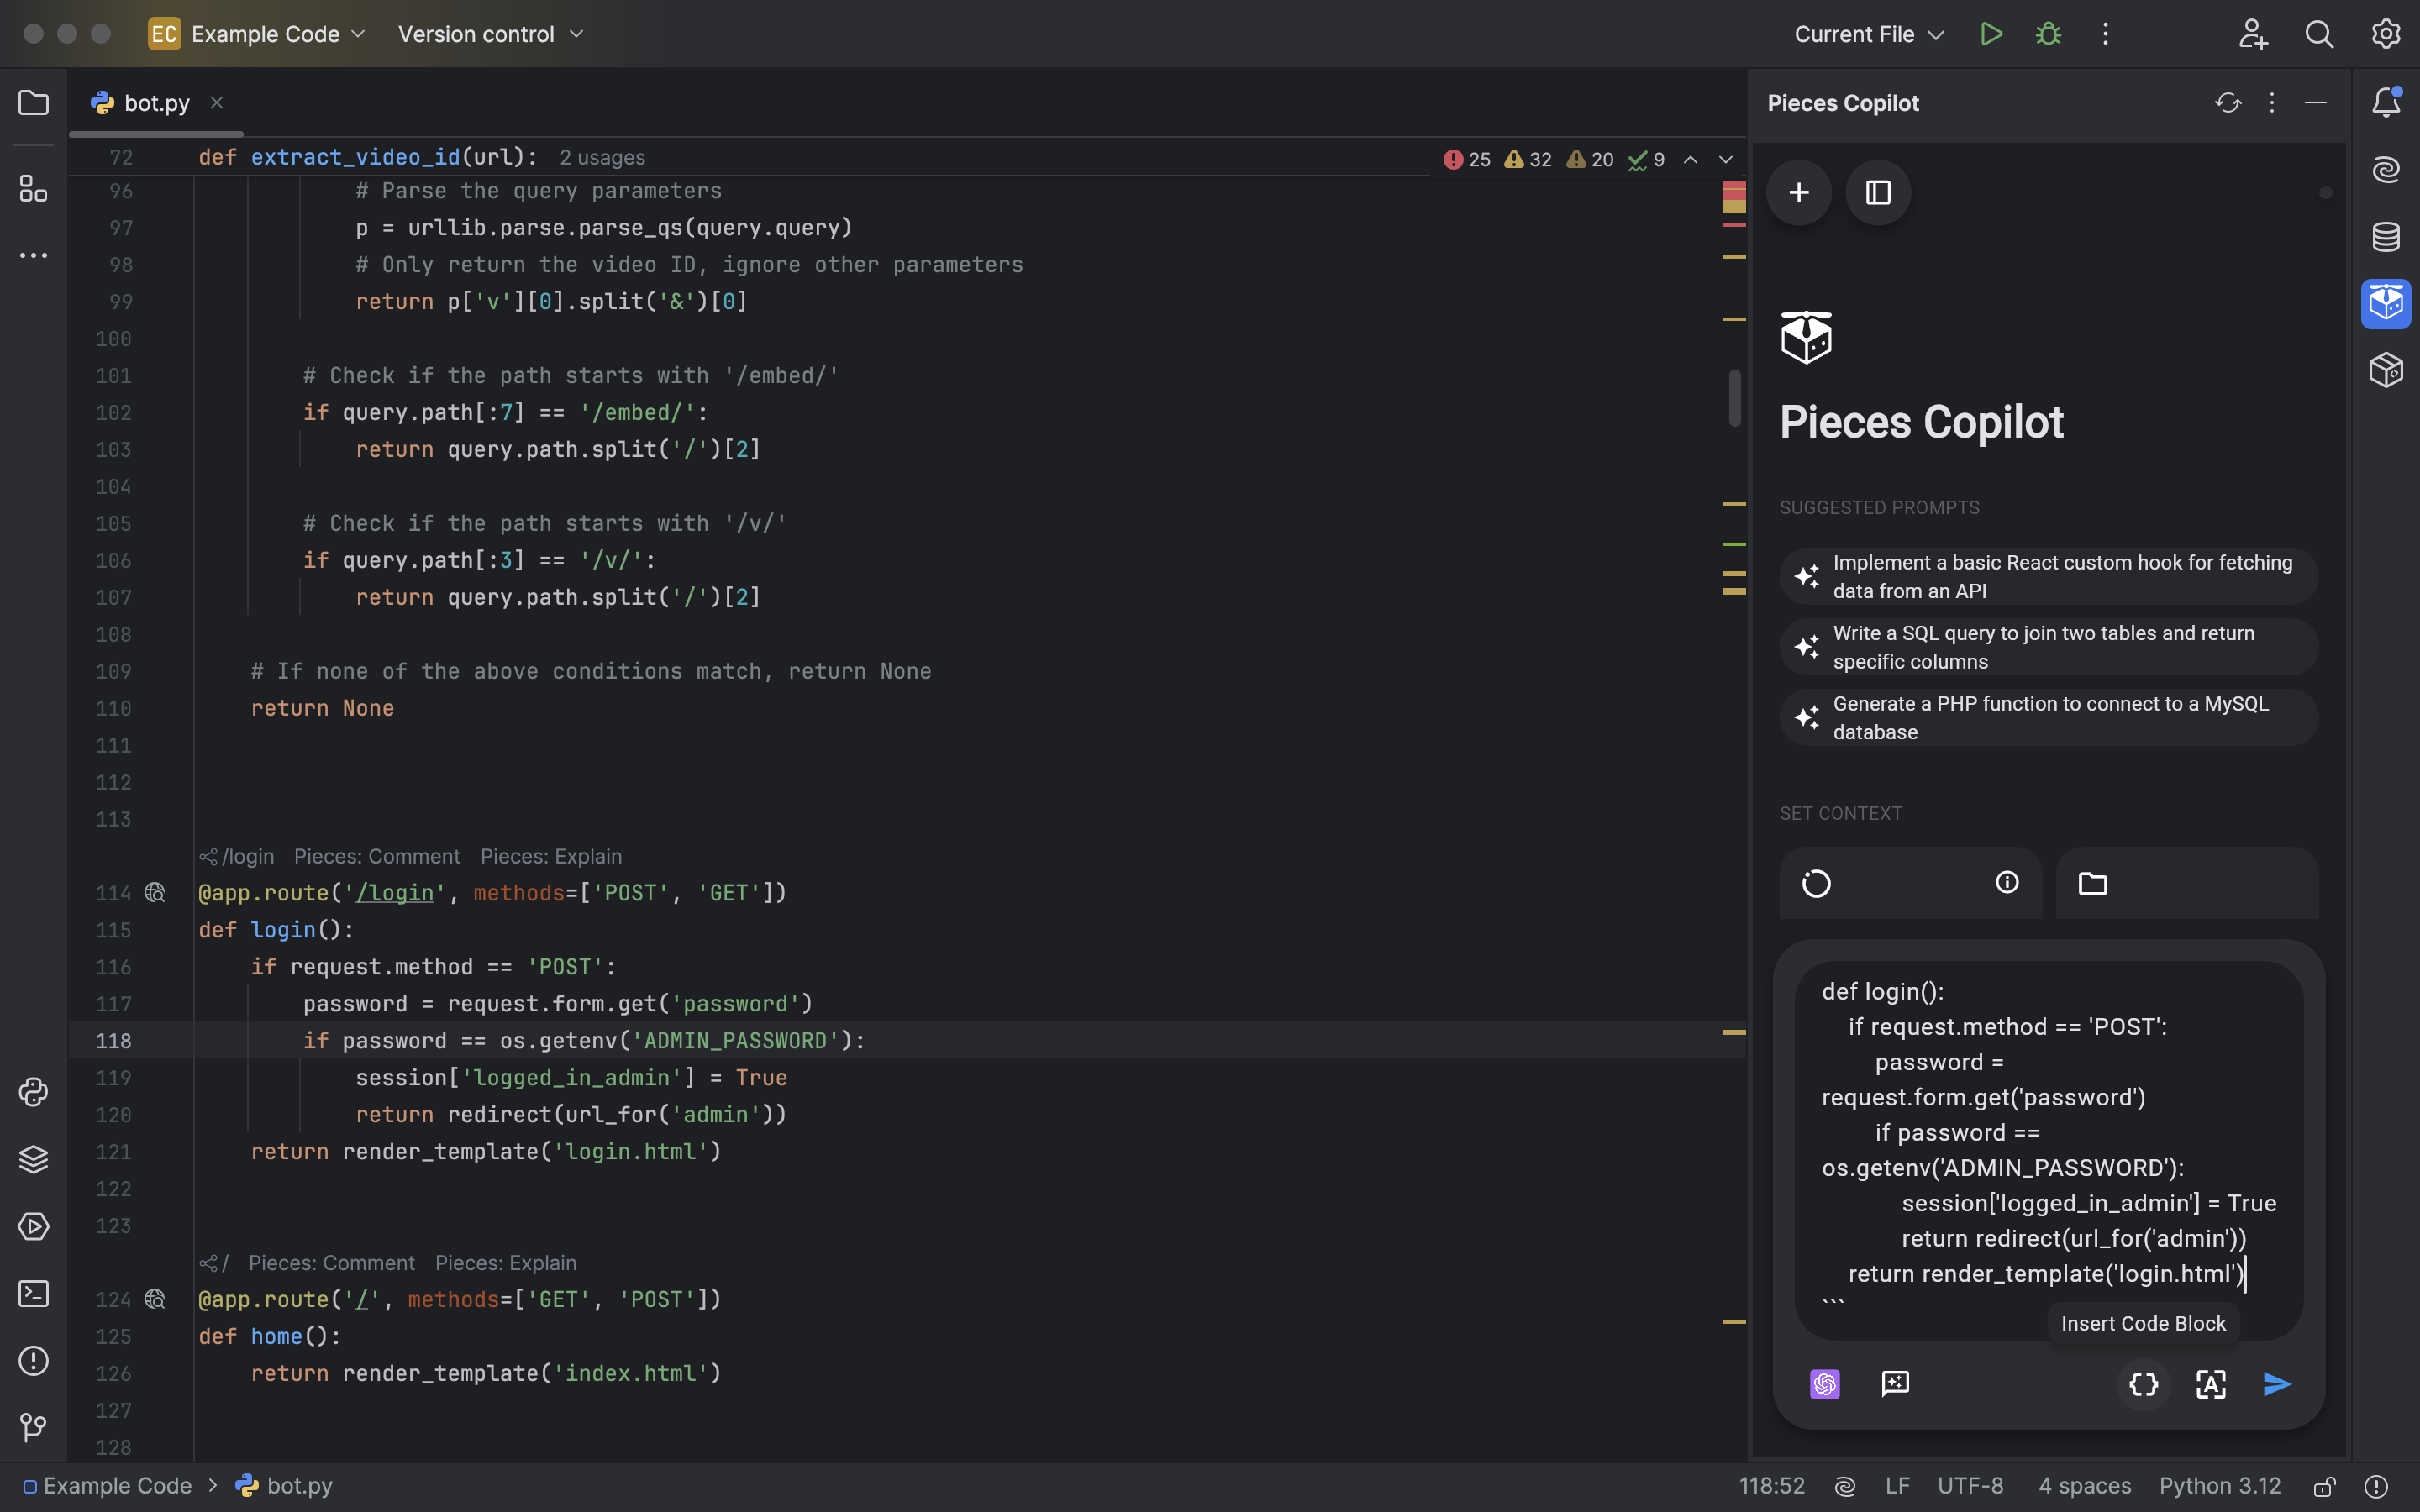Screen dimensions: 2420x1512
Task: Add folder context in Set Context
Action: click(2187, 883)
